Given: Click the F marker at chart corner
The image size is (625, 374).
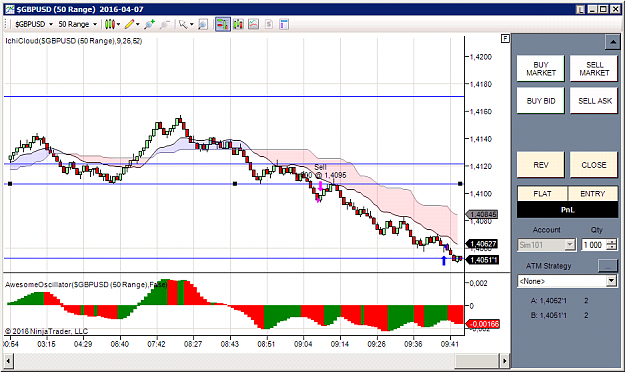Looking at the screenshot, I should coord(505,38).
